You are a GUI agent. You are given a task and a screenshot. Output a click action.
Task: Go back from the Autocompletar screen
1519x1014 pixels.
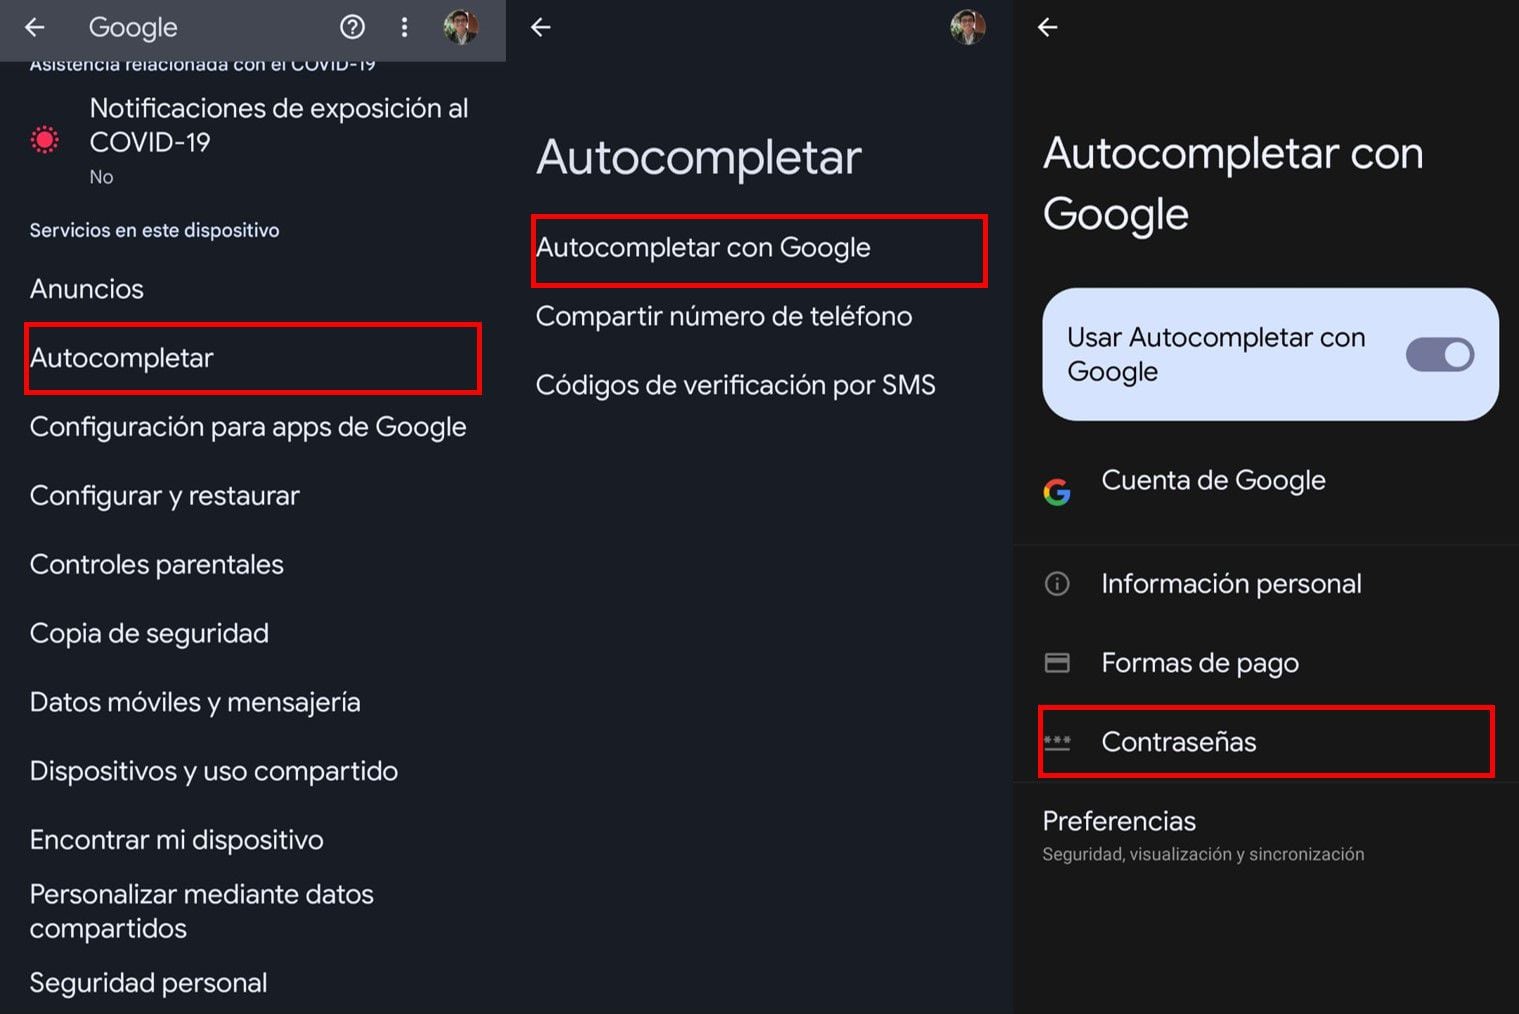(541, 27)
